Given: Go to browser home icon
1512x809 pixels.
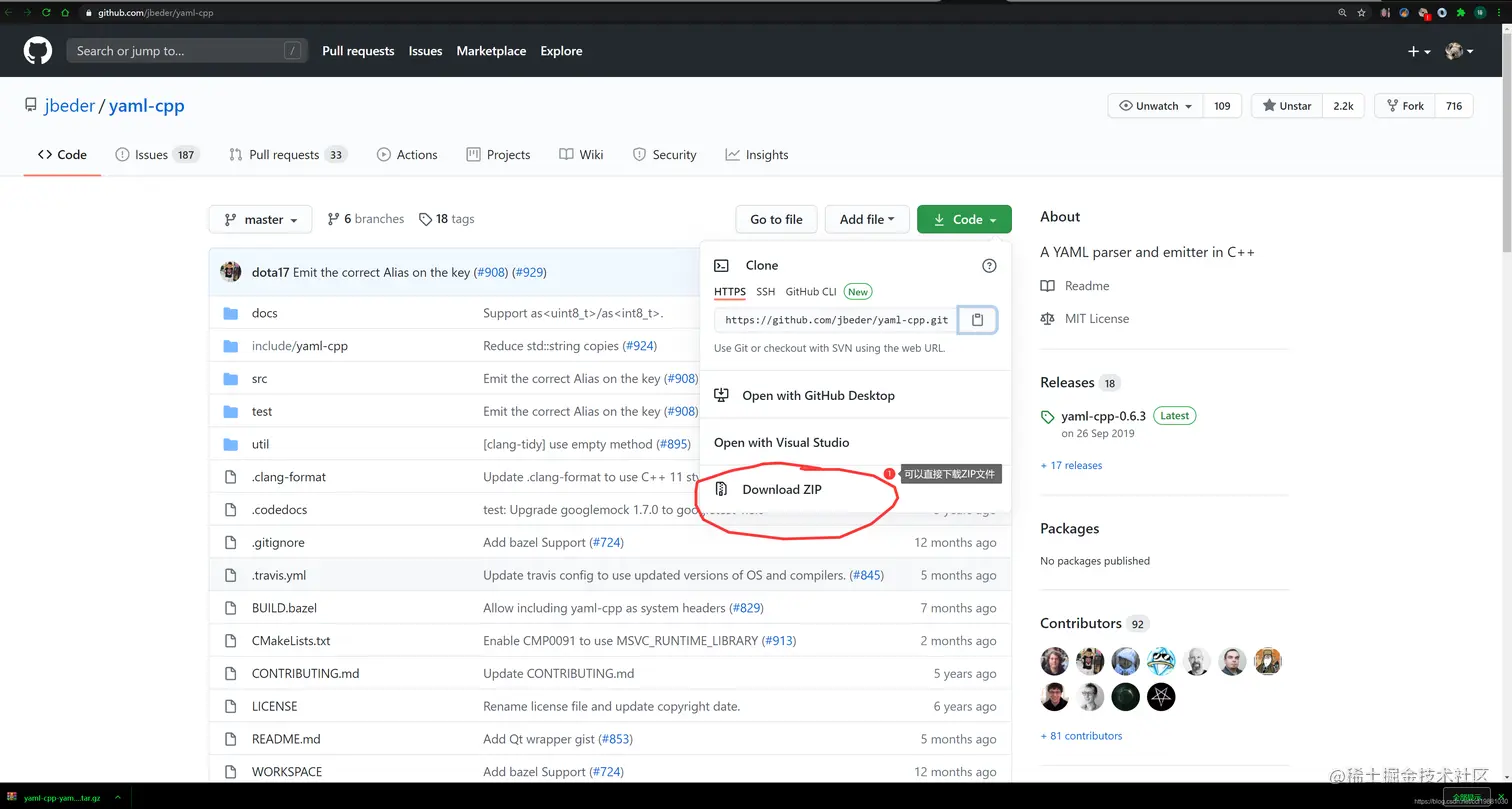Looking at the screenshot, I should click(65, 13).
